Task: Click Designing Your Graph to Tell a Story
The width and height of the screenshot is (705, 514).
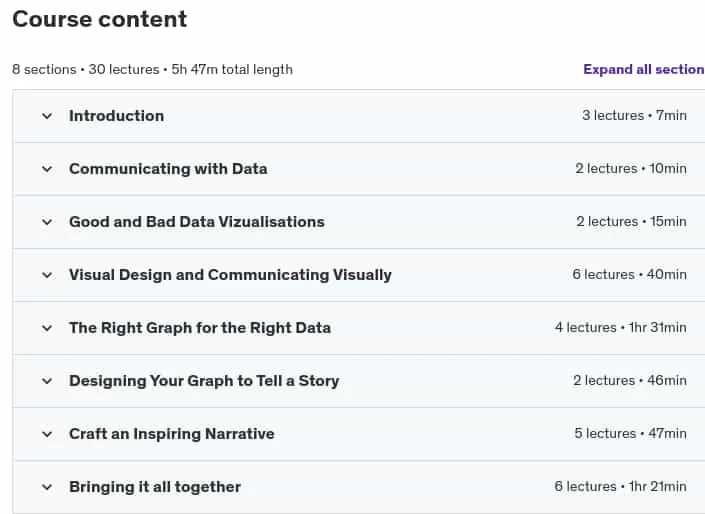Action: point(204,381)
